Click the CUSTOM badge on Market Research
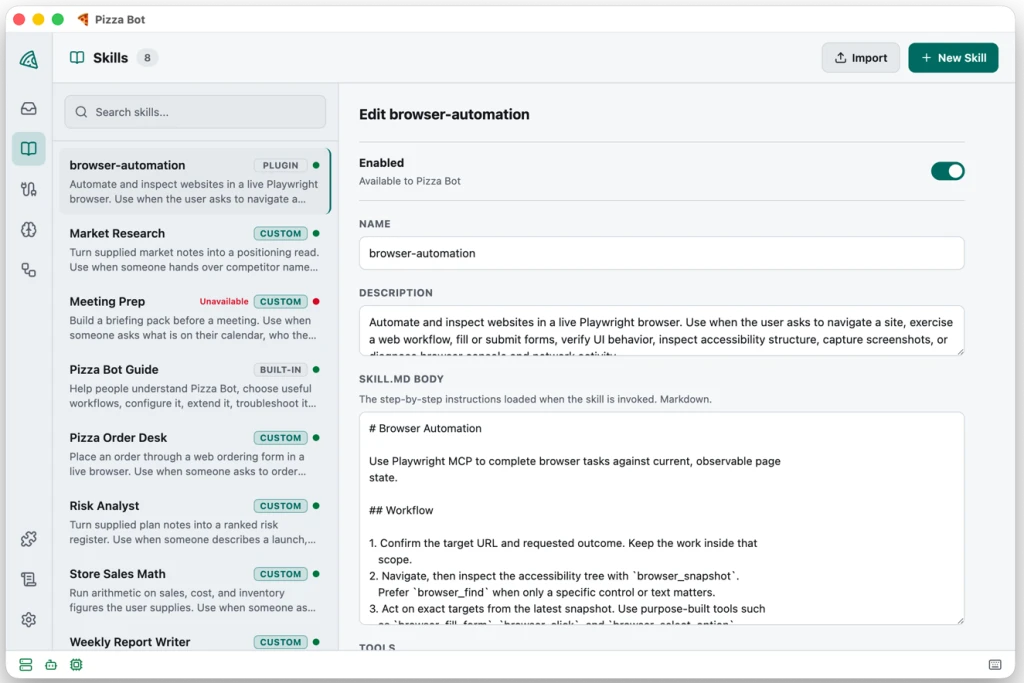 (280, 233)
